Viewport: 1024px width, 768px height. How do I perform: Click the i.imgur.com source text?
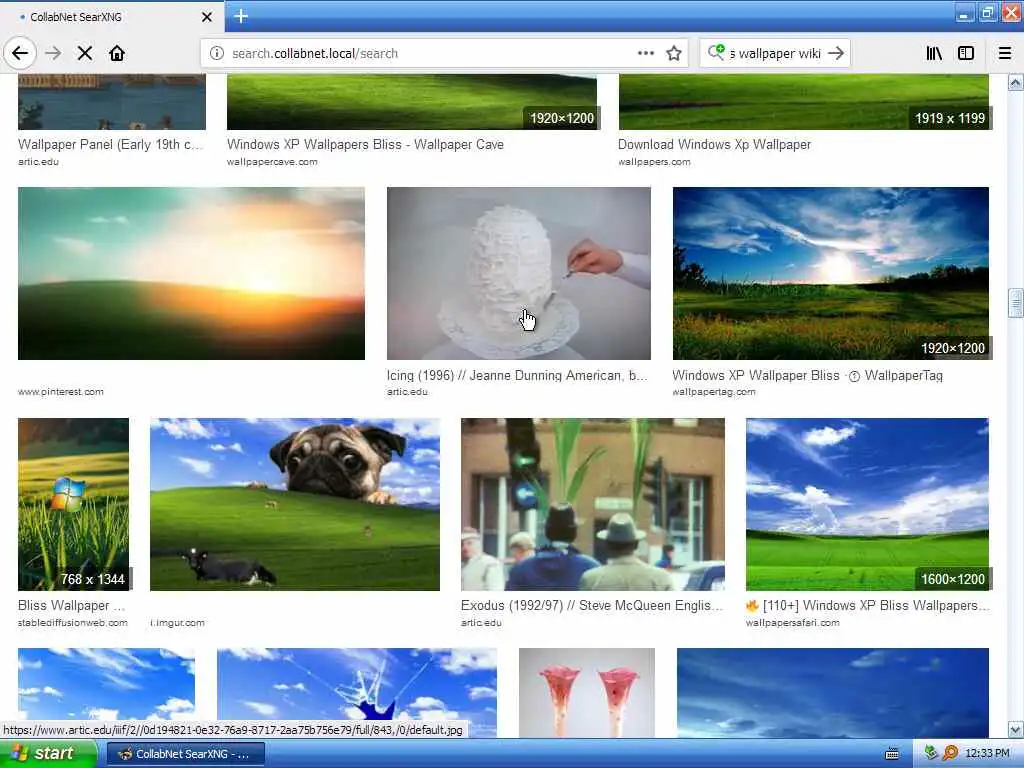click(177, 623)
